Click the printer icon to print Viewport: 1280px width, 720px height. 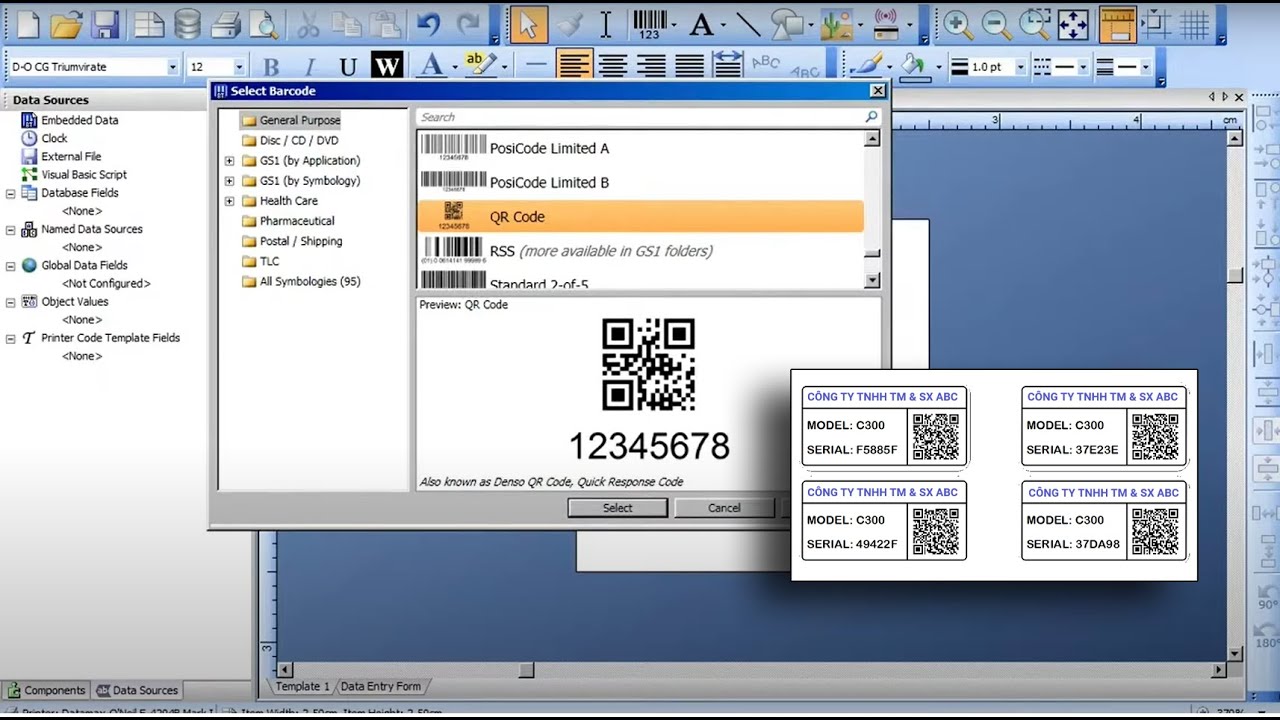227,24
